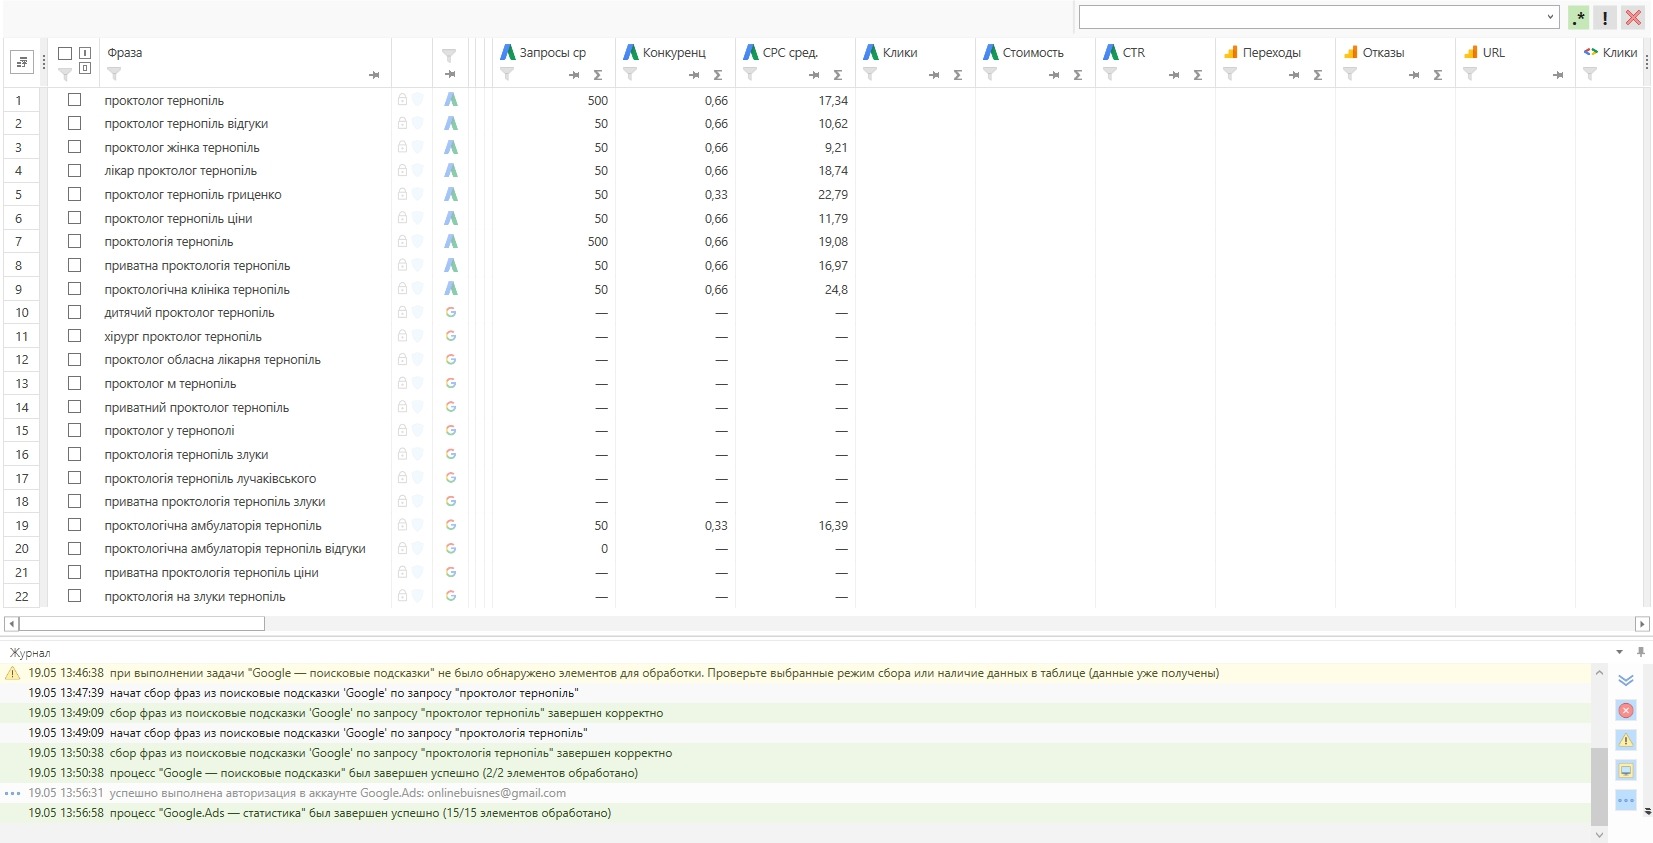Image resolution: width=1653 pixels, height=843 pixels.
Task: Open filter for Стоимость column
Action: click(990, 74)
